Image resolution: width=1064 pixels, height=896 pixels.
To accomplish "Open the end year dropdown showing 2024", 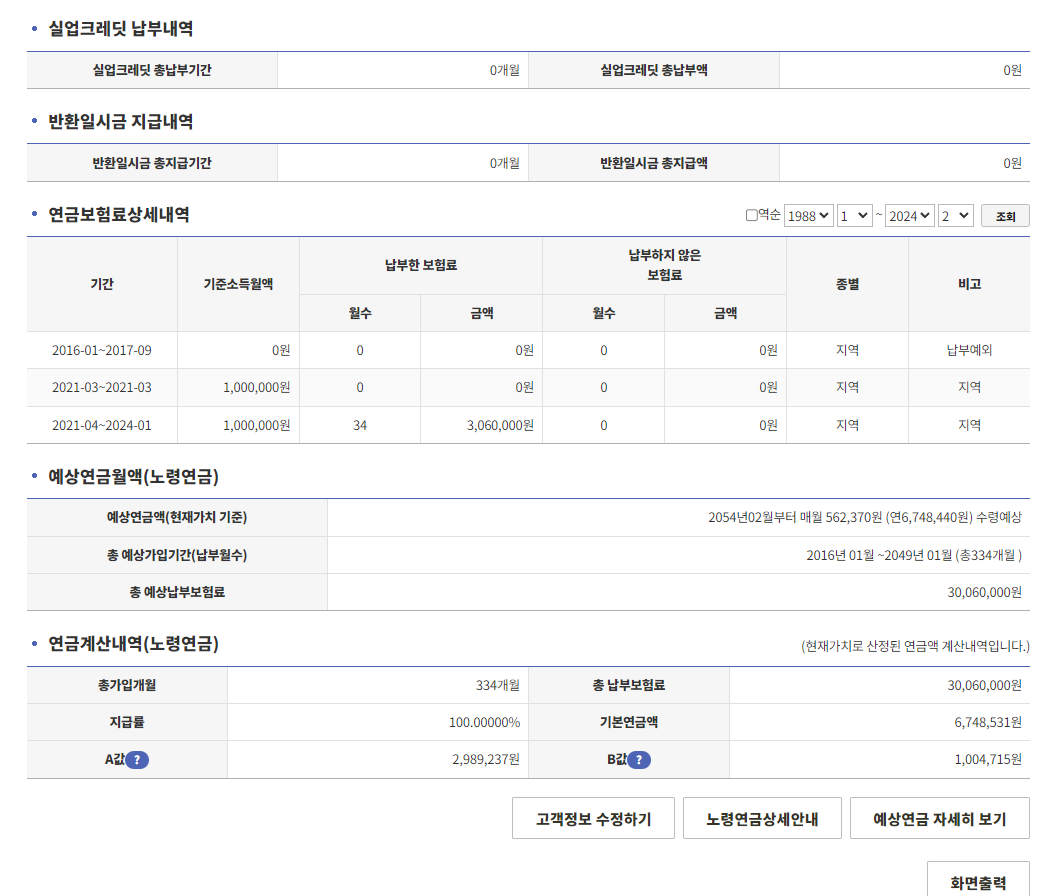I will 909,216.
